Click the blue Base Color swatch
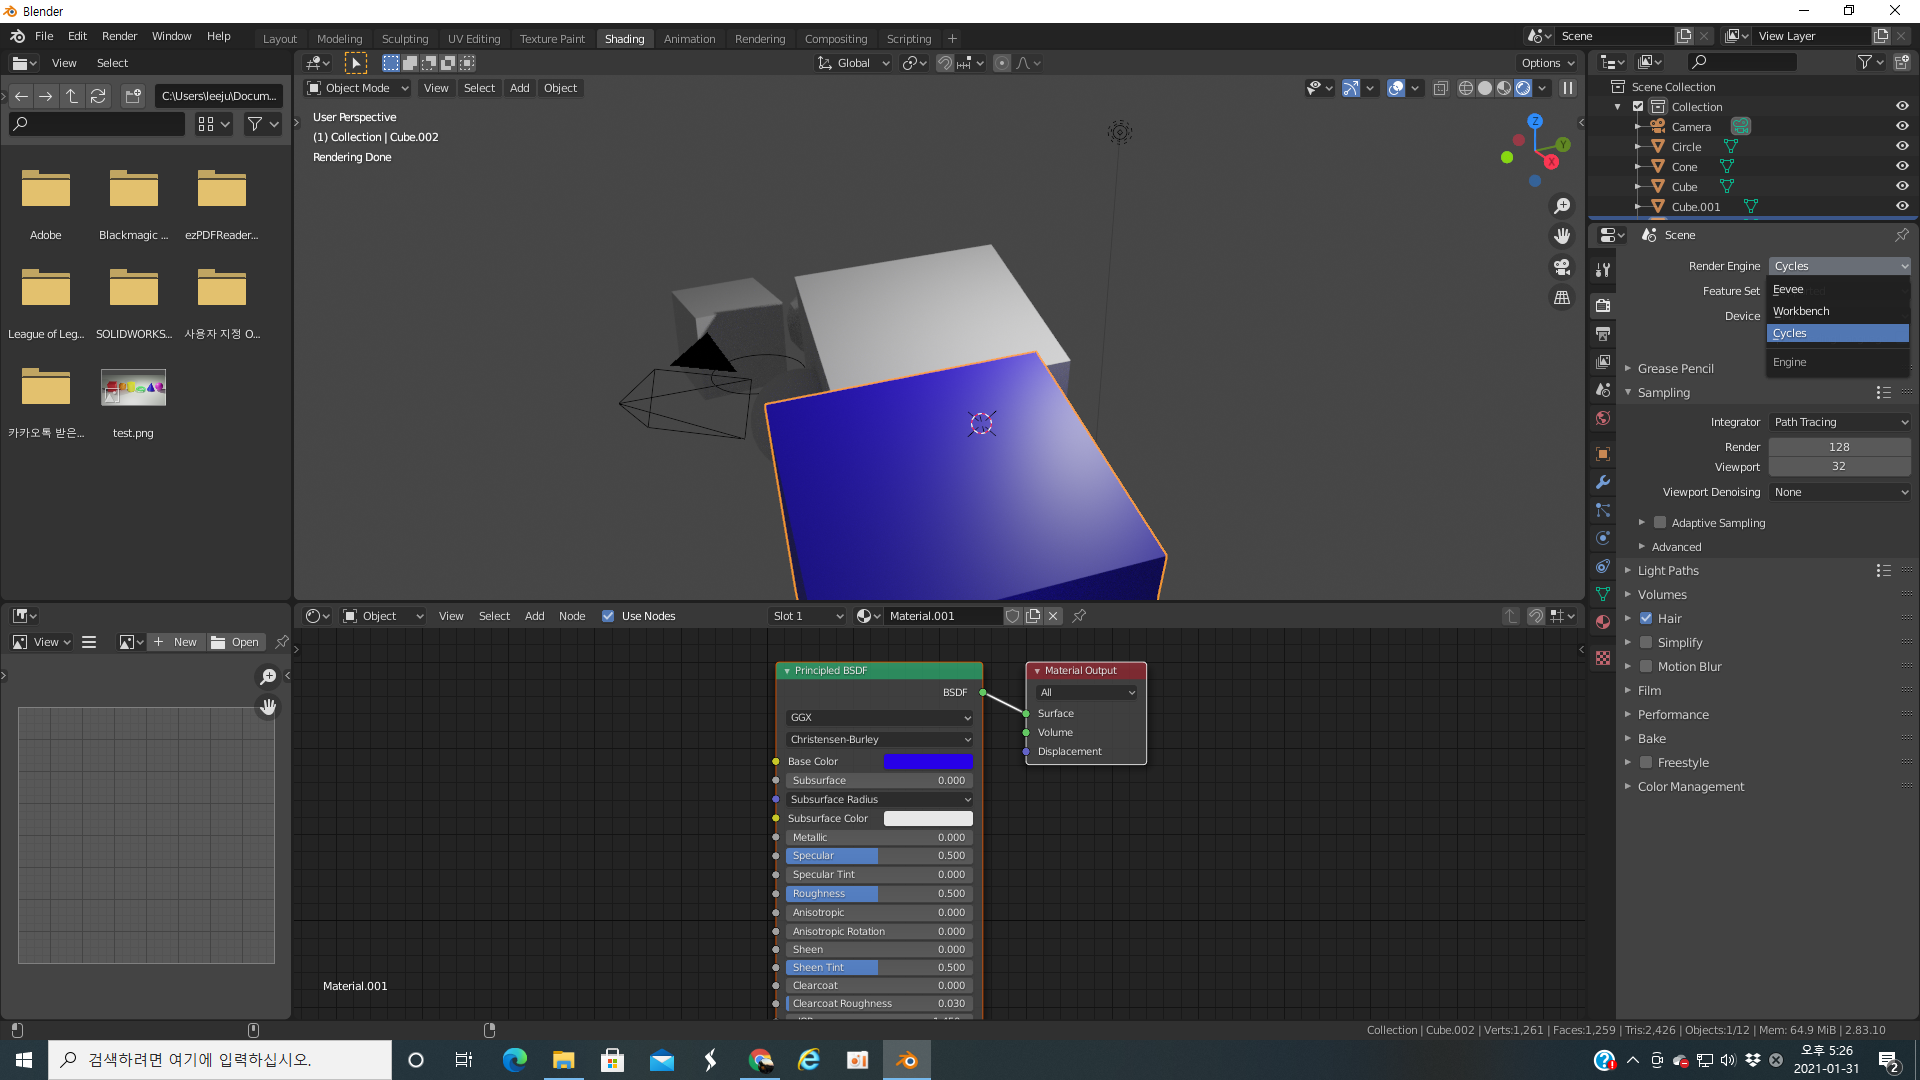Viewport: 1920px width, 1080px height. tap(928, 761)
